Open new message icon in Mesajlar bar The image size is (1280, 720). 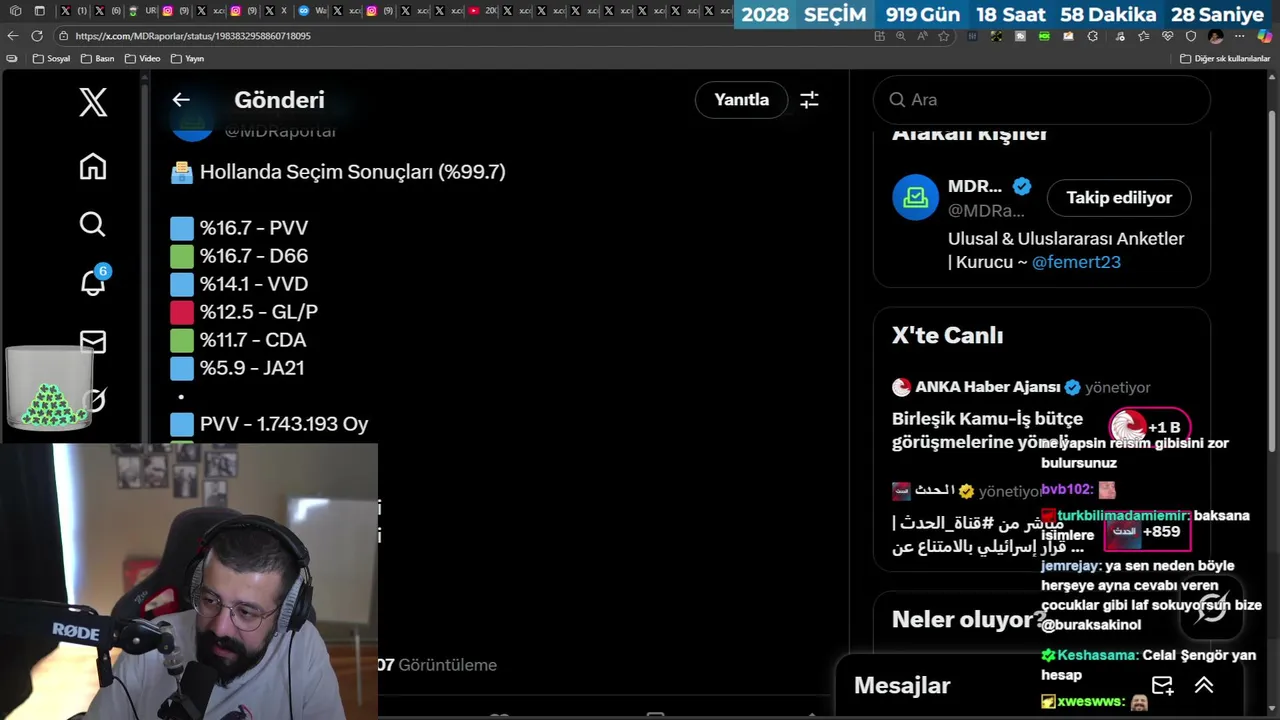(x=1162, y=685)
